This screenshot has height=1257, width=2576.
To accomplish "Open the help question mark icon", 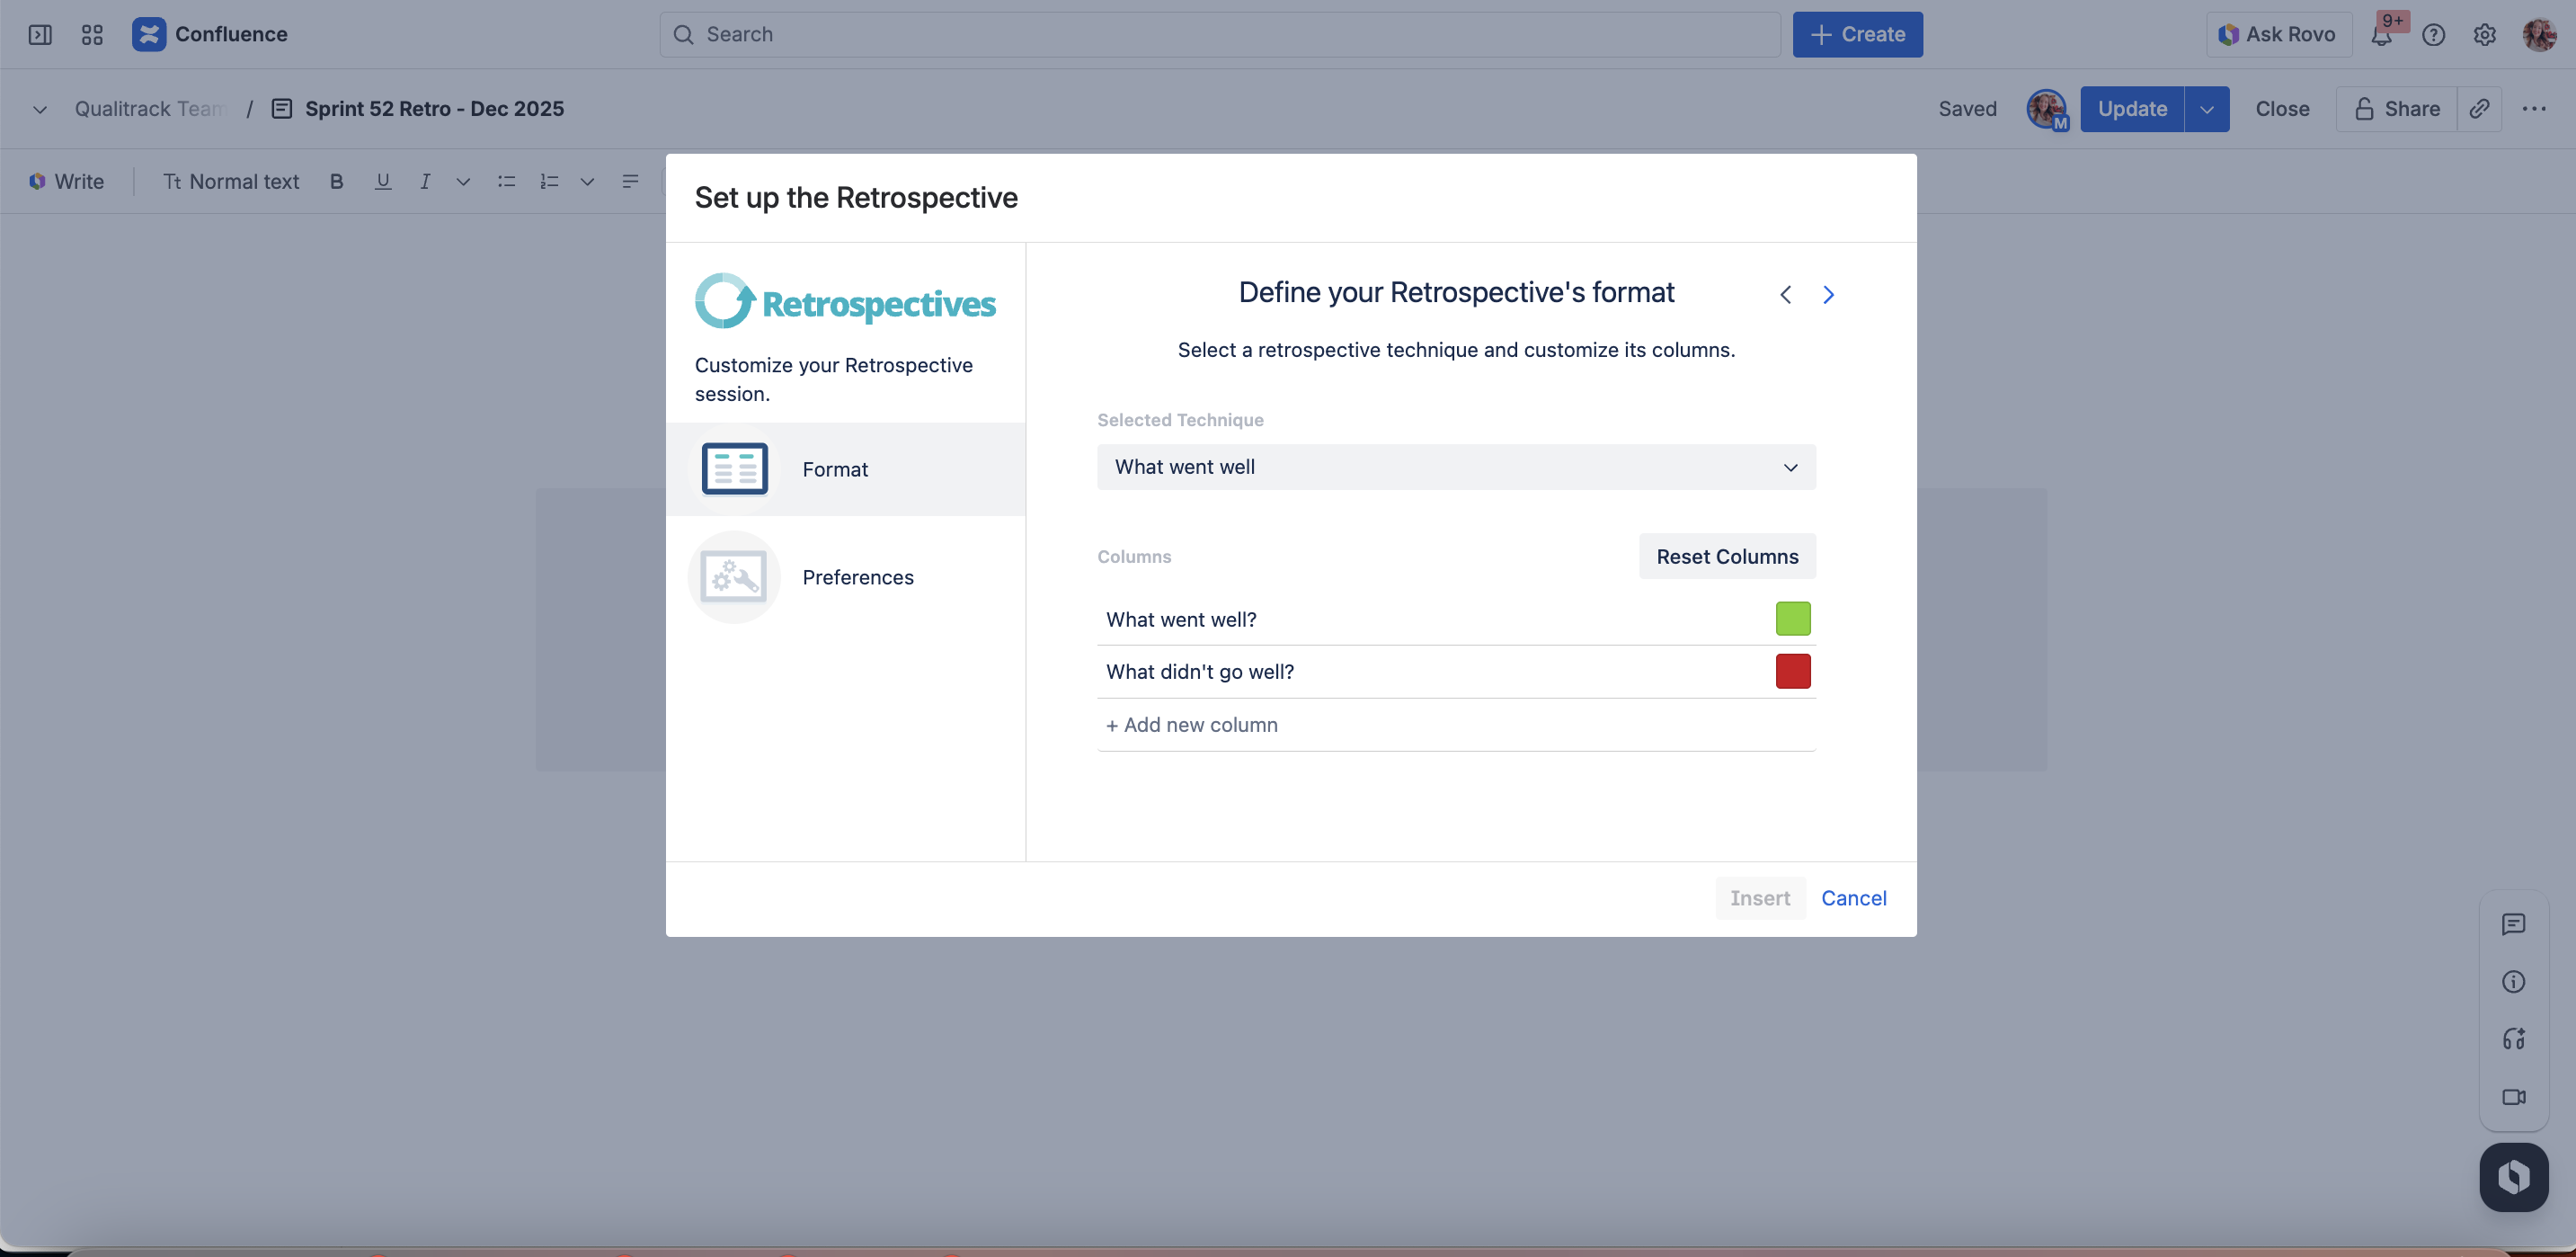I will coord(2433,35).
